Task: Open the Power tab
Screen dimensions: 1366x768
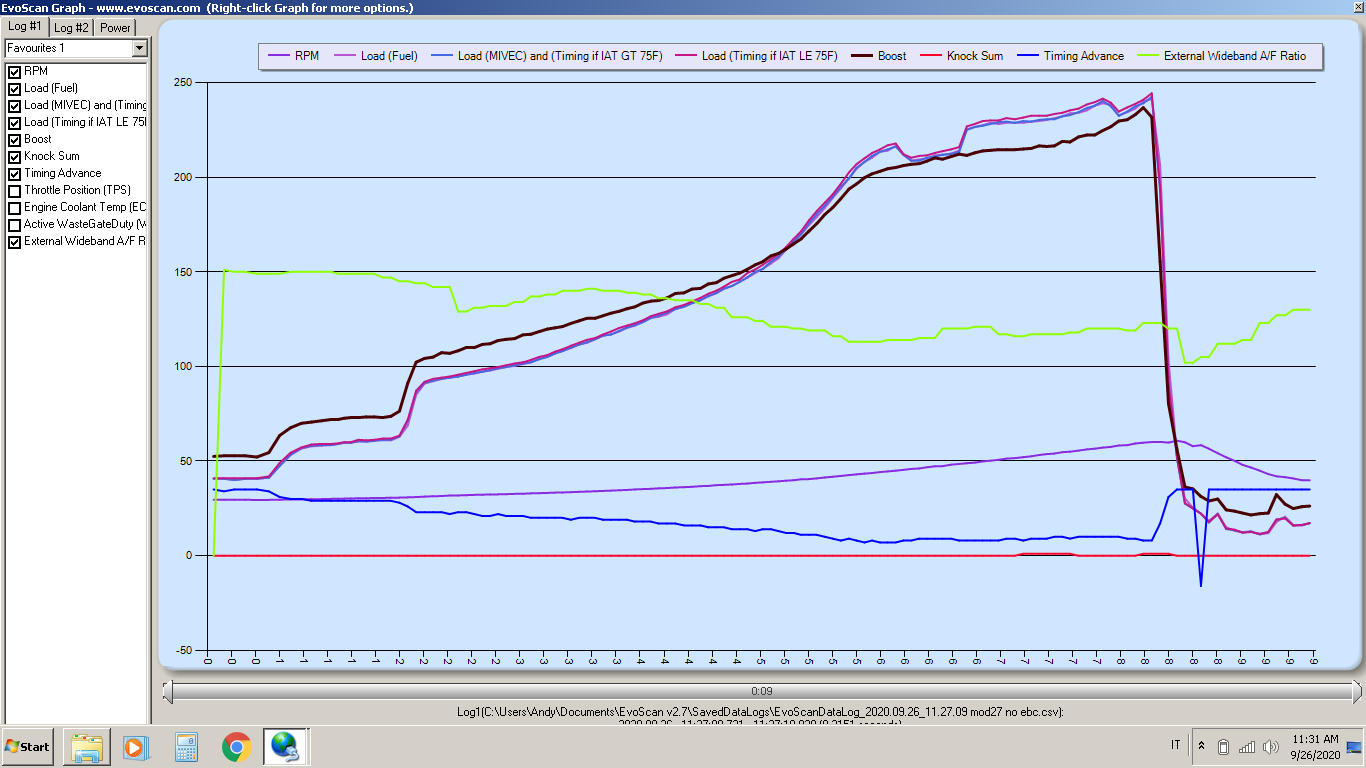Action: coord(115,27)
